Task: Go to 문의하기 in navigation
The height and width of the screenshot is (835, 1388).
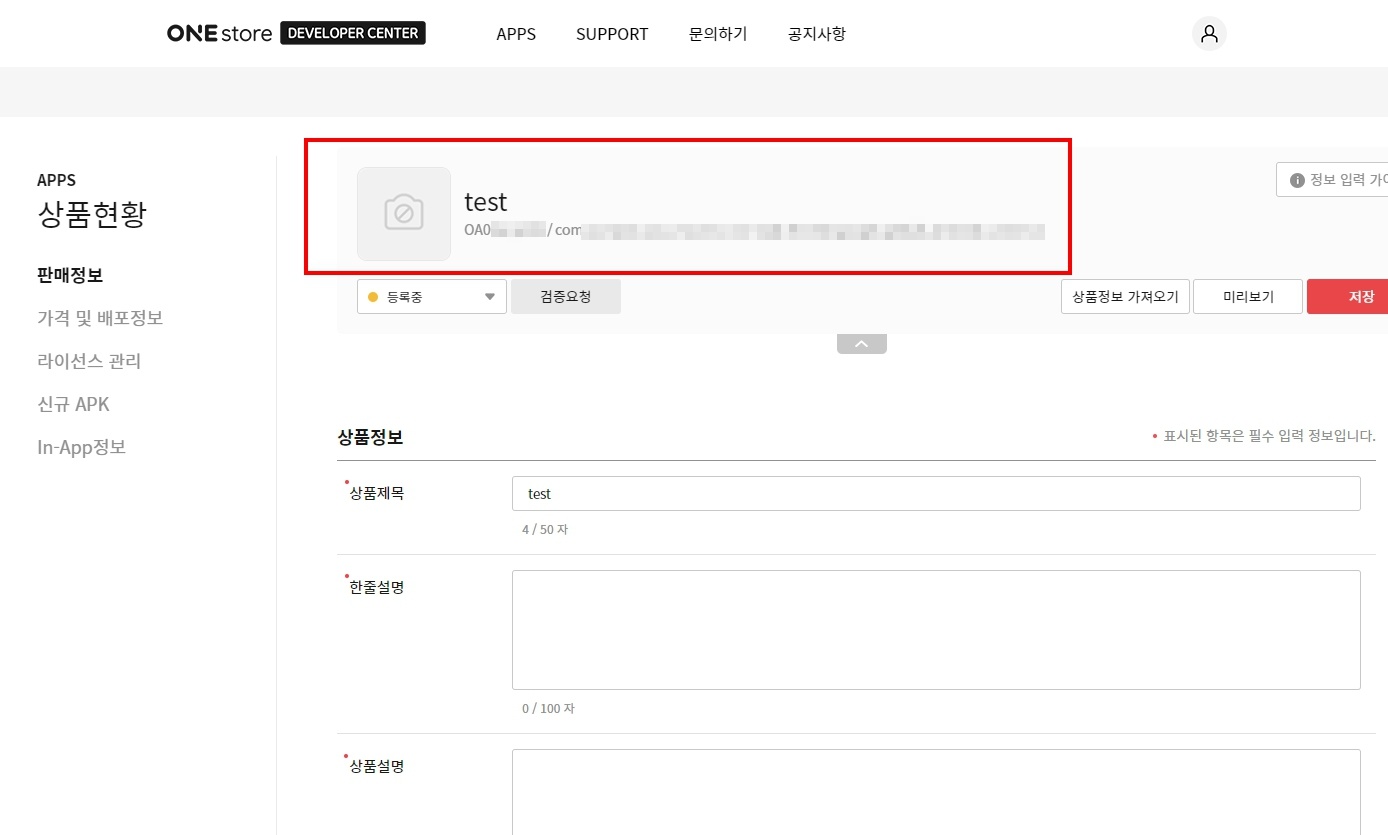Action: pos(717,34)
